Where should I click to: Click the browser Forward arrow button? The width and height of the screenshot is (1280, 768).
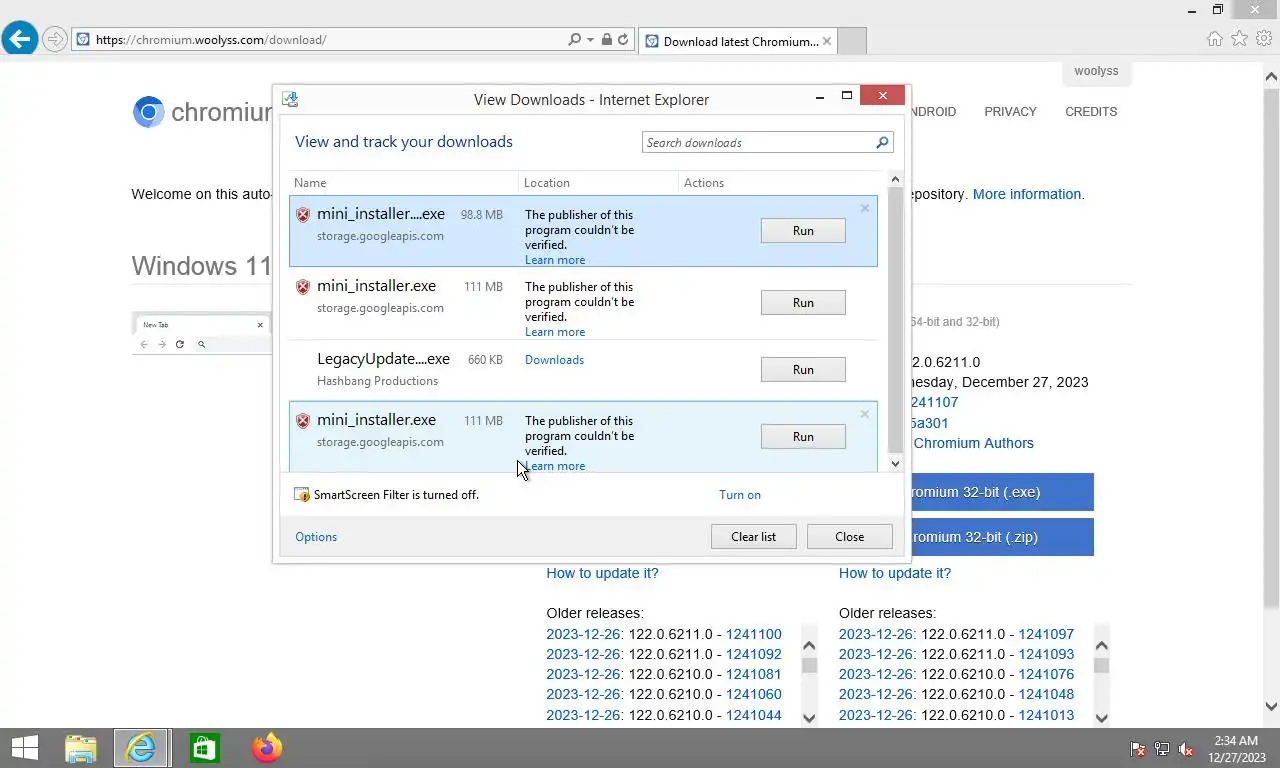click(x=55, y=40)
